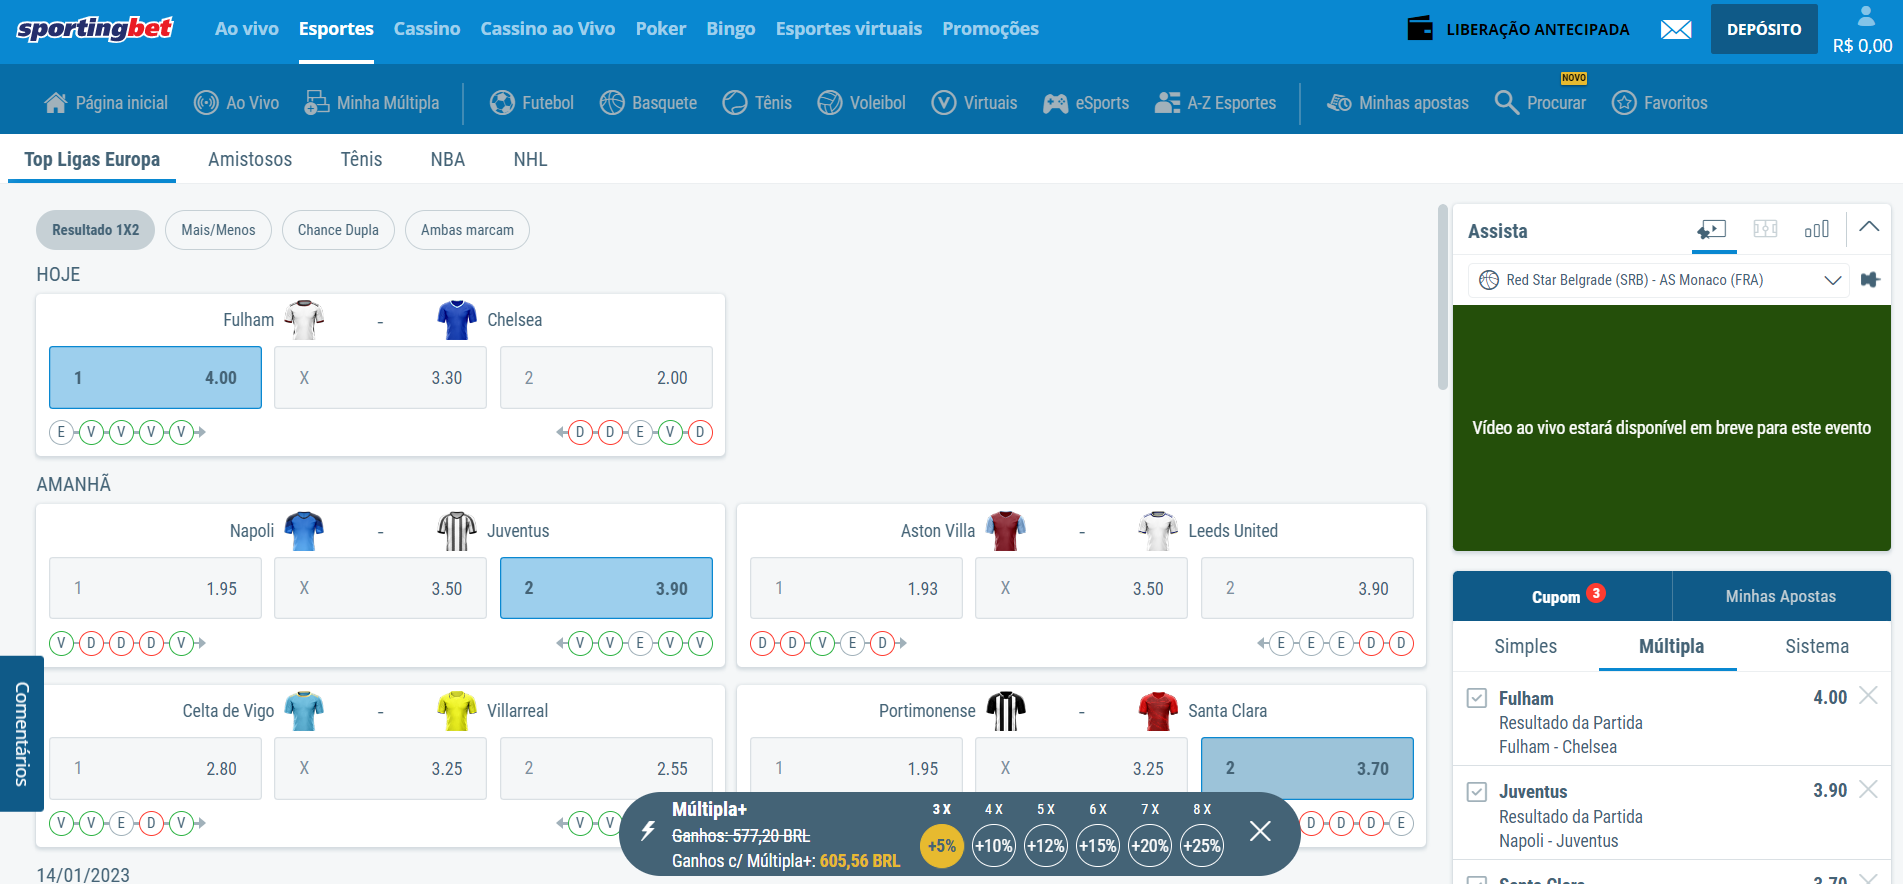Expand Leeds United recent form arrow

(1263, 643)
